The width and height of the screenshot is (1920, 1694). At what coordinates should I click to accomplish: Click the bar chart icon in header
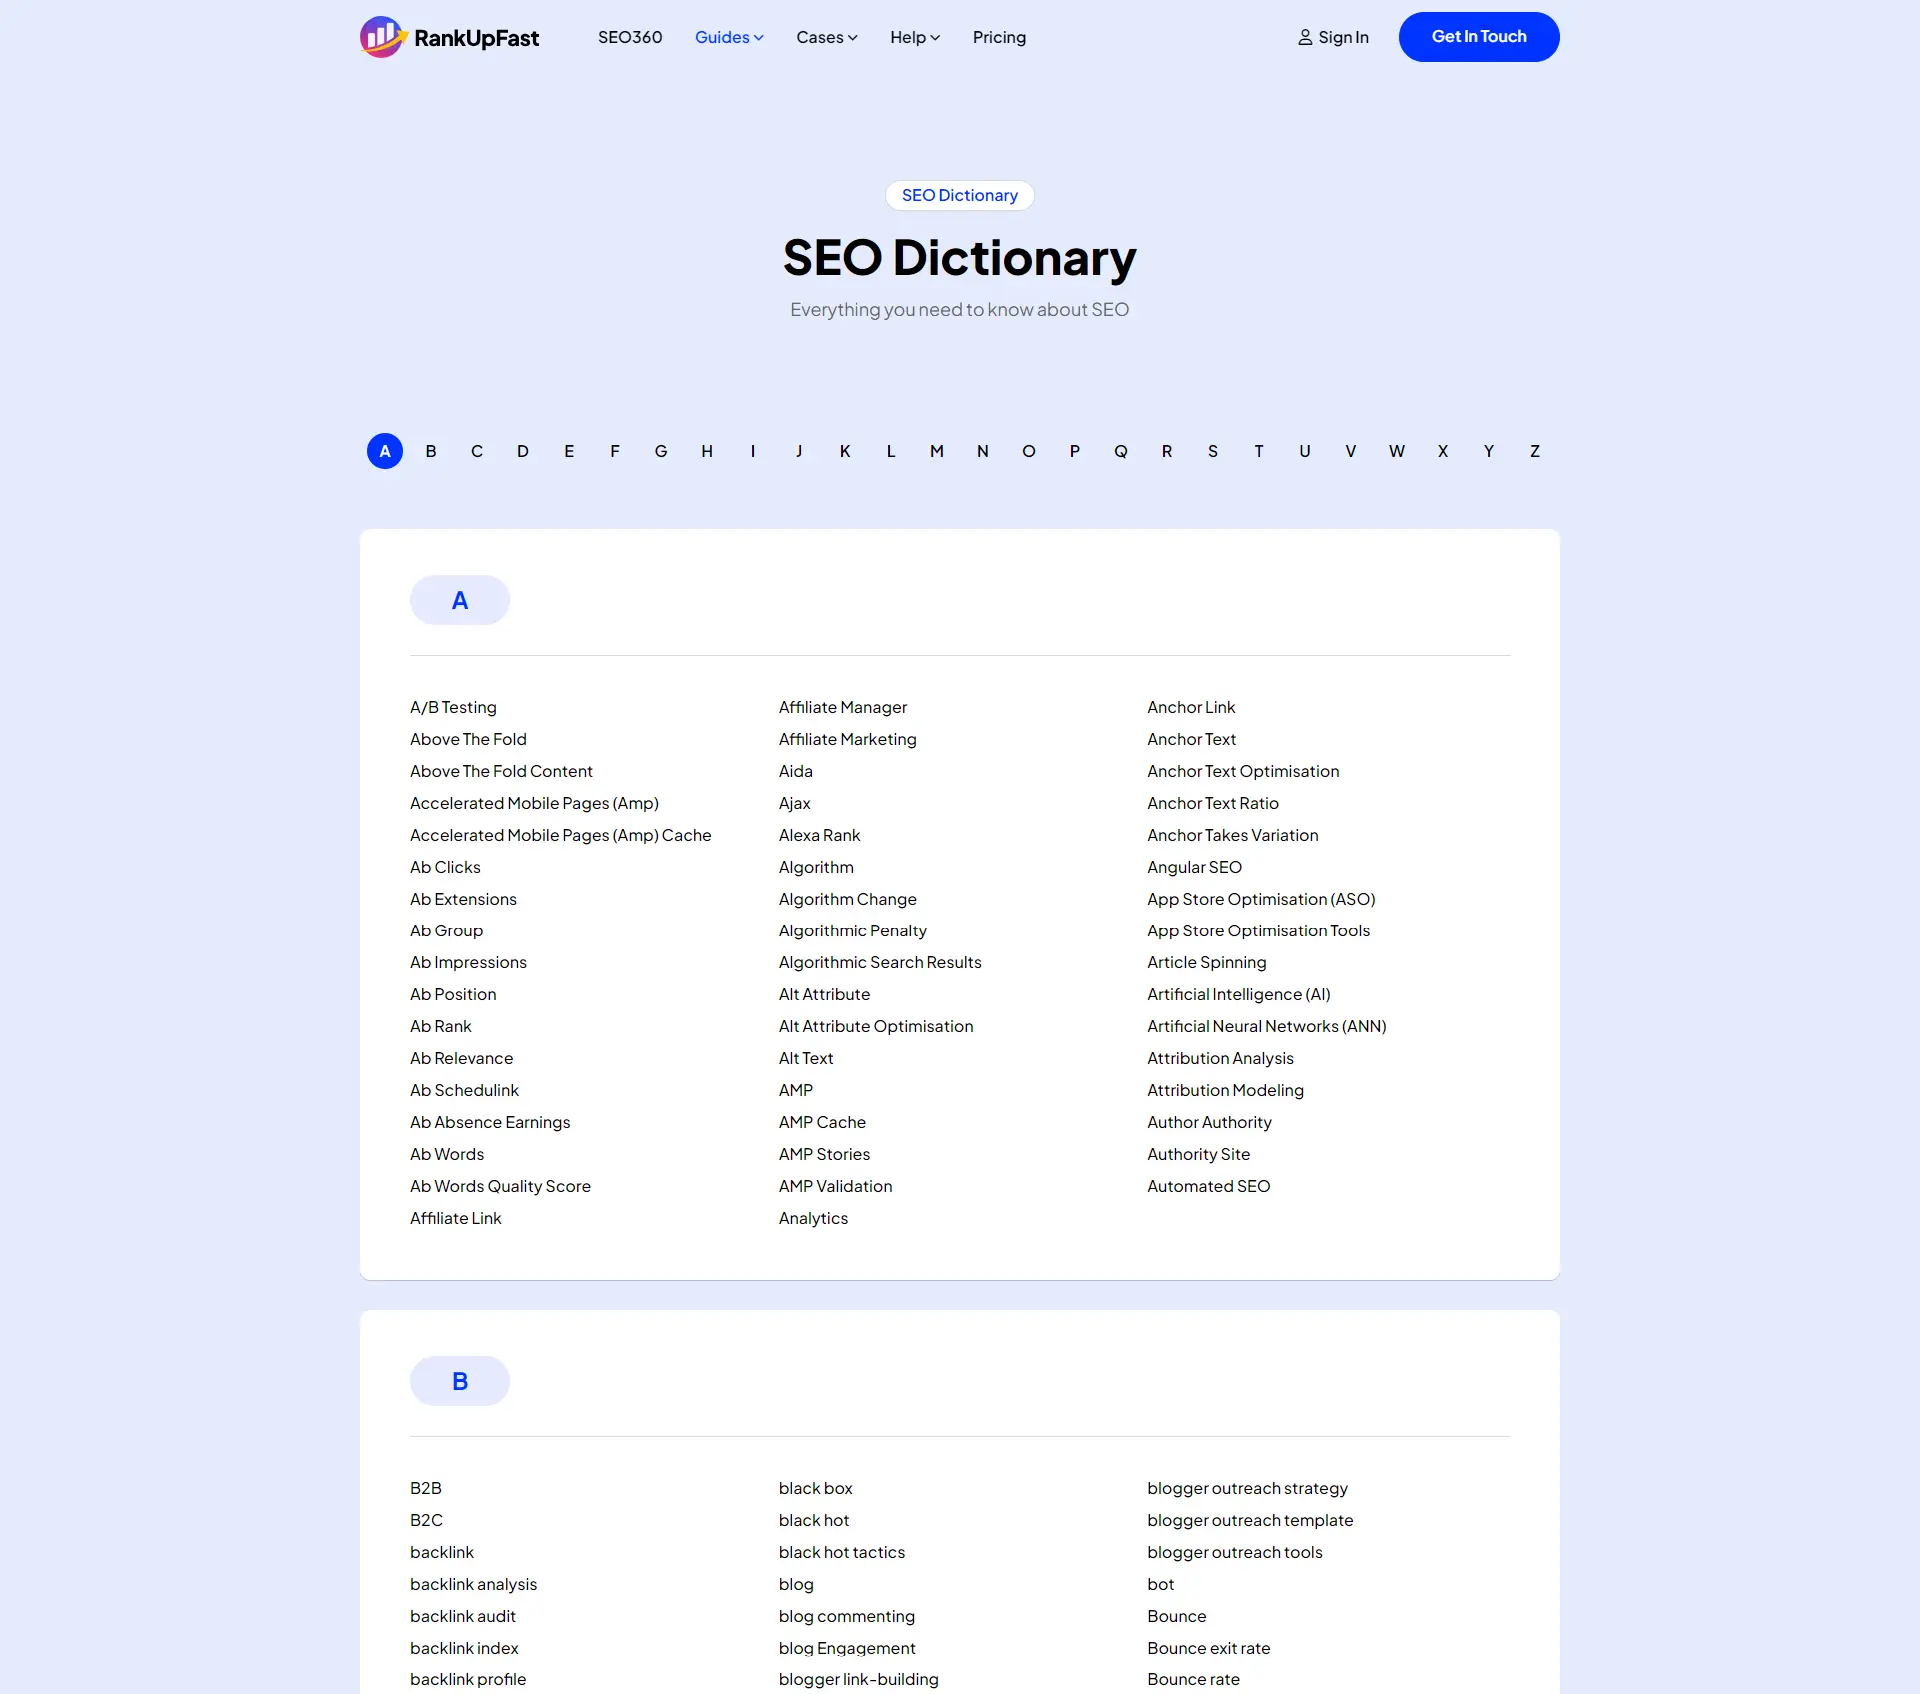coord(383,36)
